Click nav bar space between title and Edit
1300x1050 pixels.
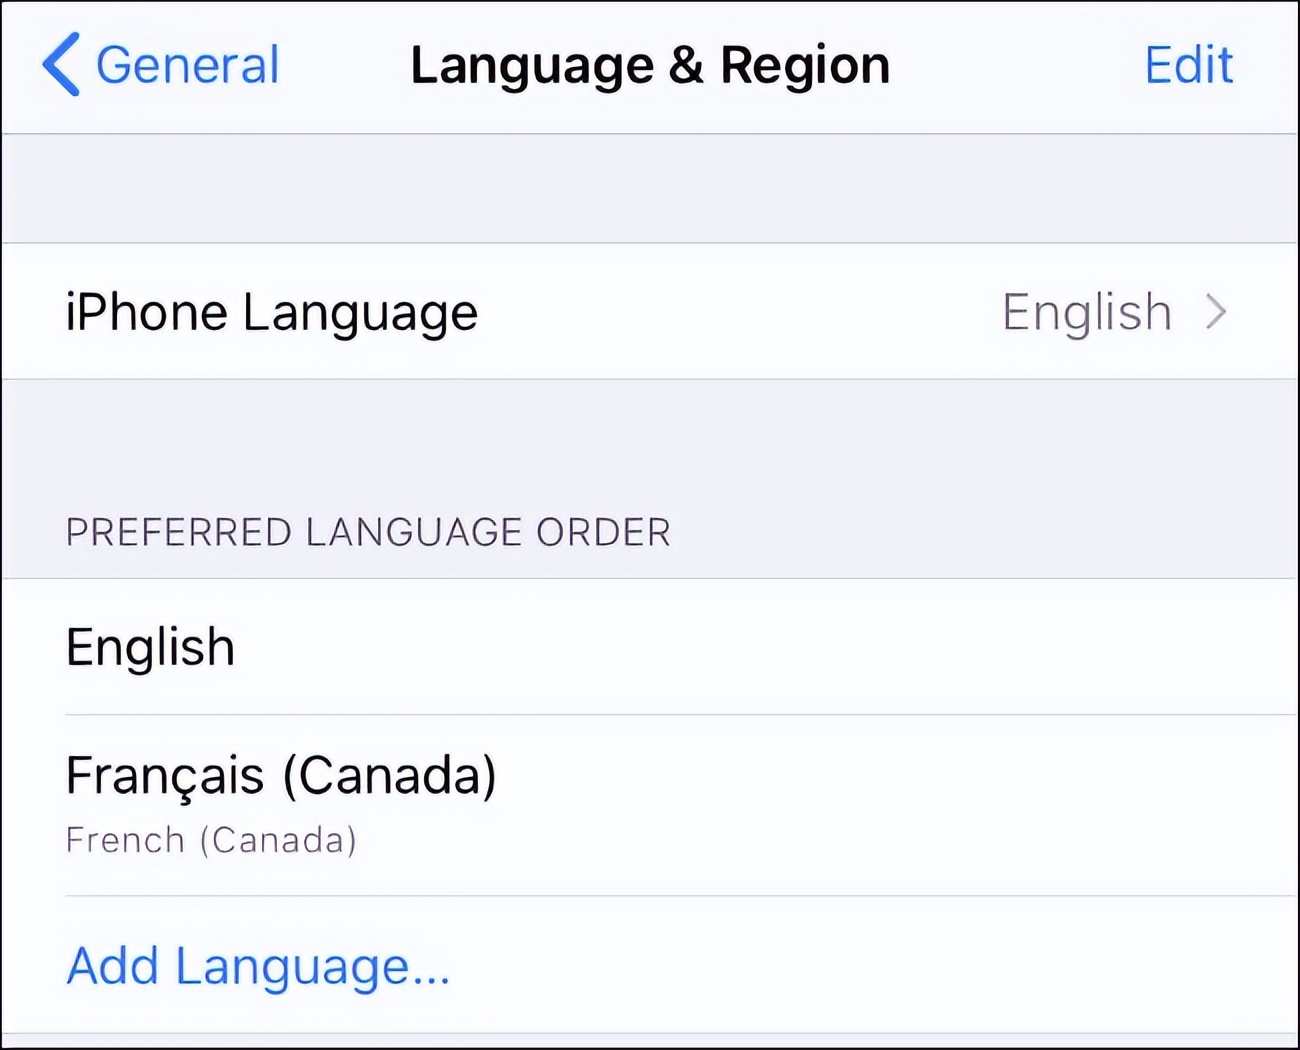point(1015,66)
